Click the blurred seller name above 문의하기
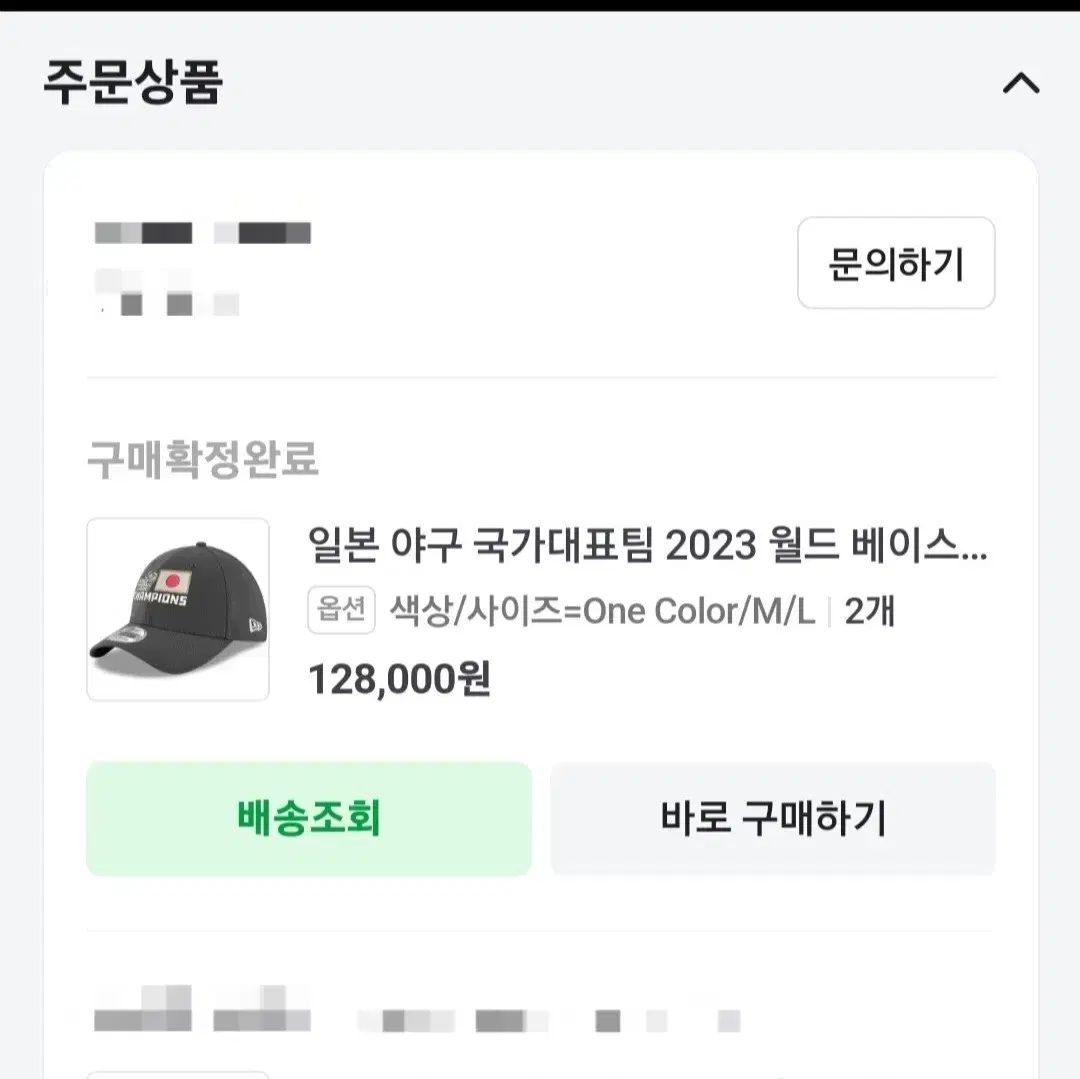 (200, 233)
